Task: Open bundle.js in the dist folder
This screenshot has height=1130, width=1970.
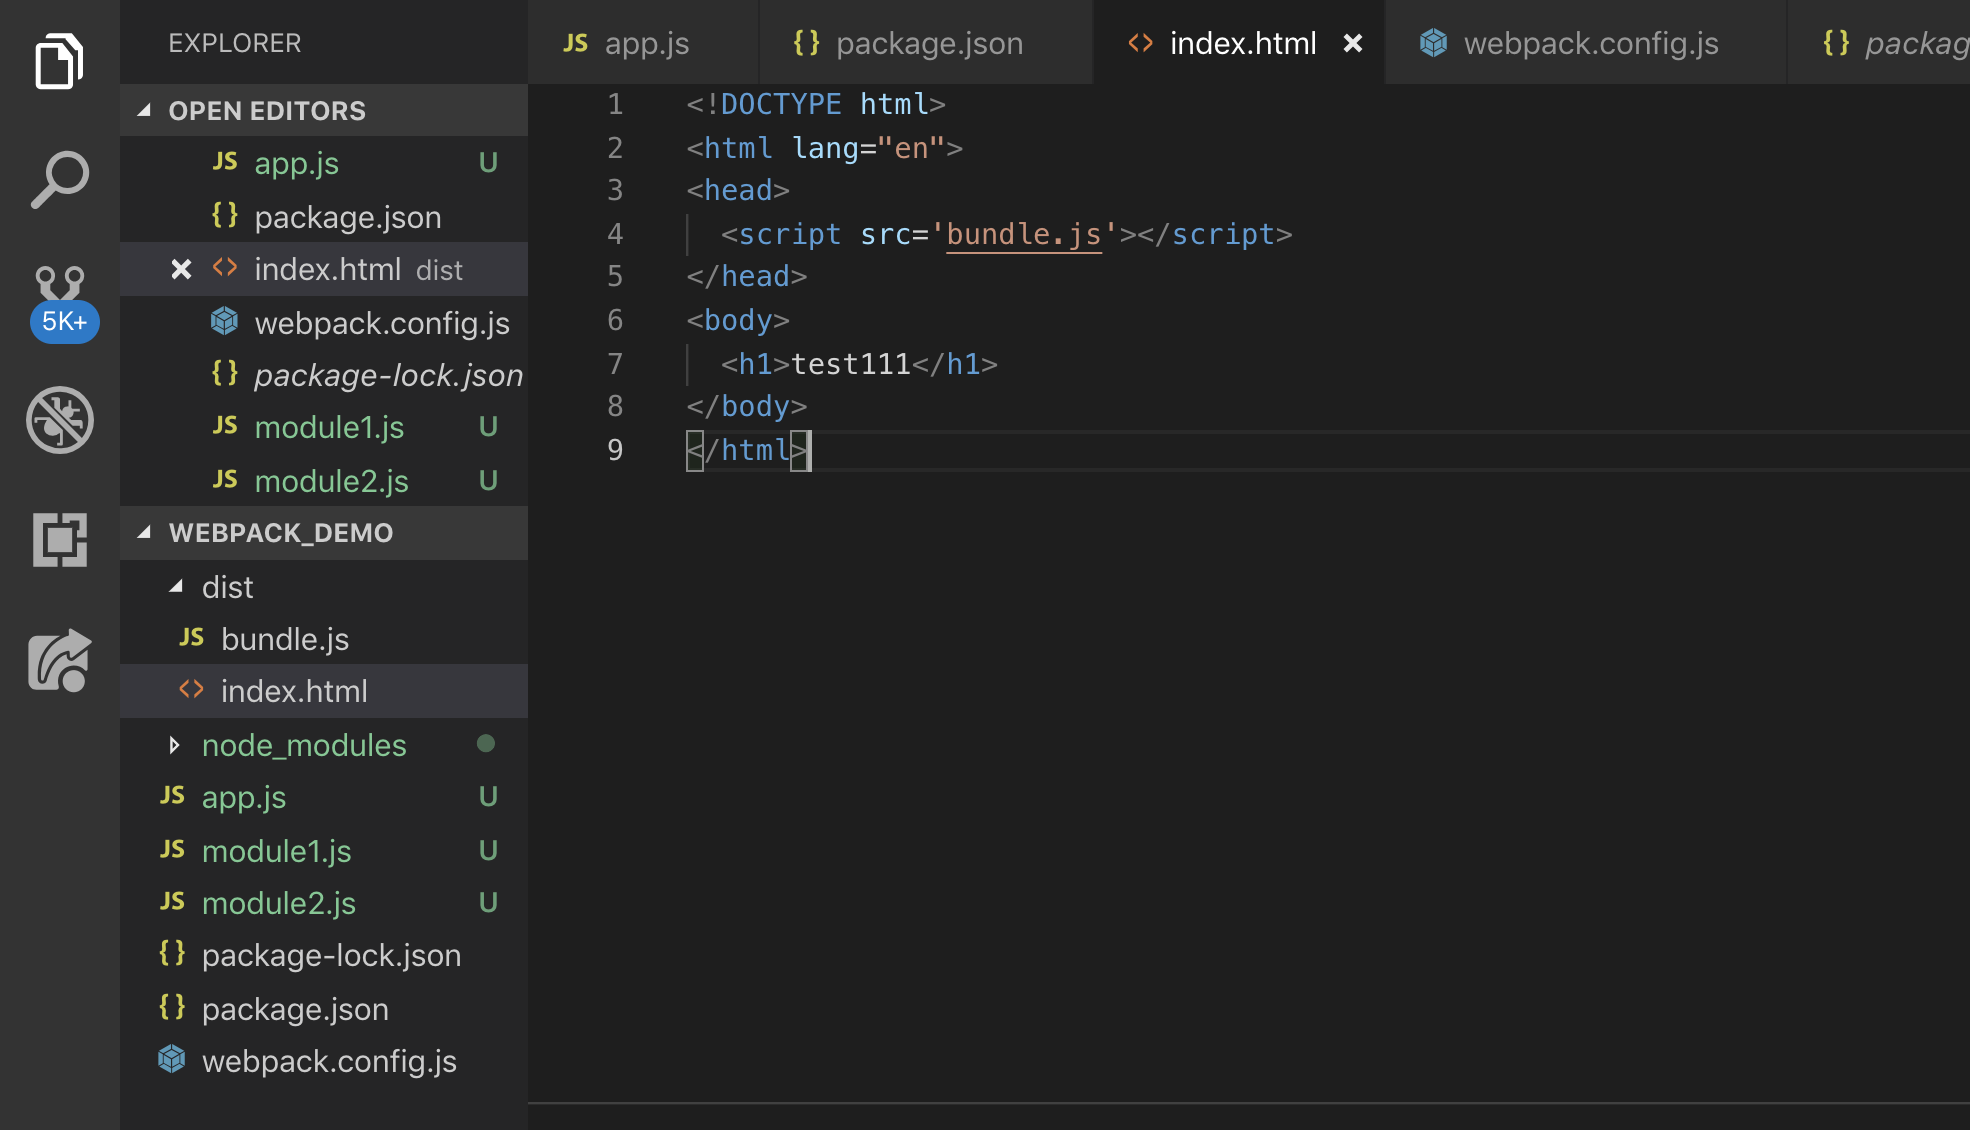Action: click(x=284, y=639)
